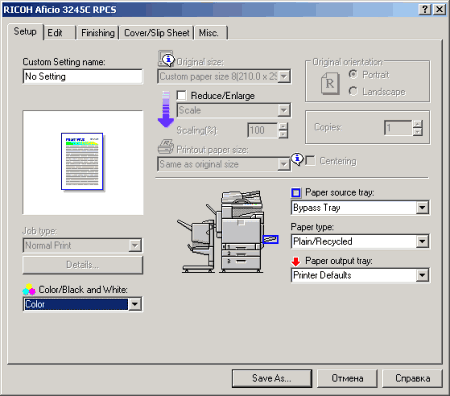Enable the Reduce/Enlarge checkbox
Image resolution: width=450 pixels, height=396 pixels.
point(181,95)
